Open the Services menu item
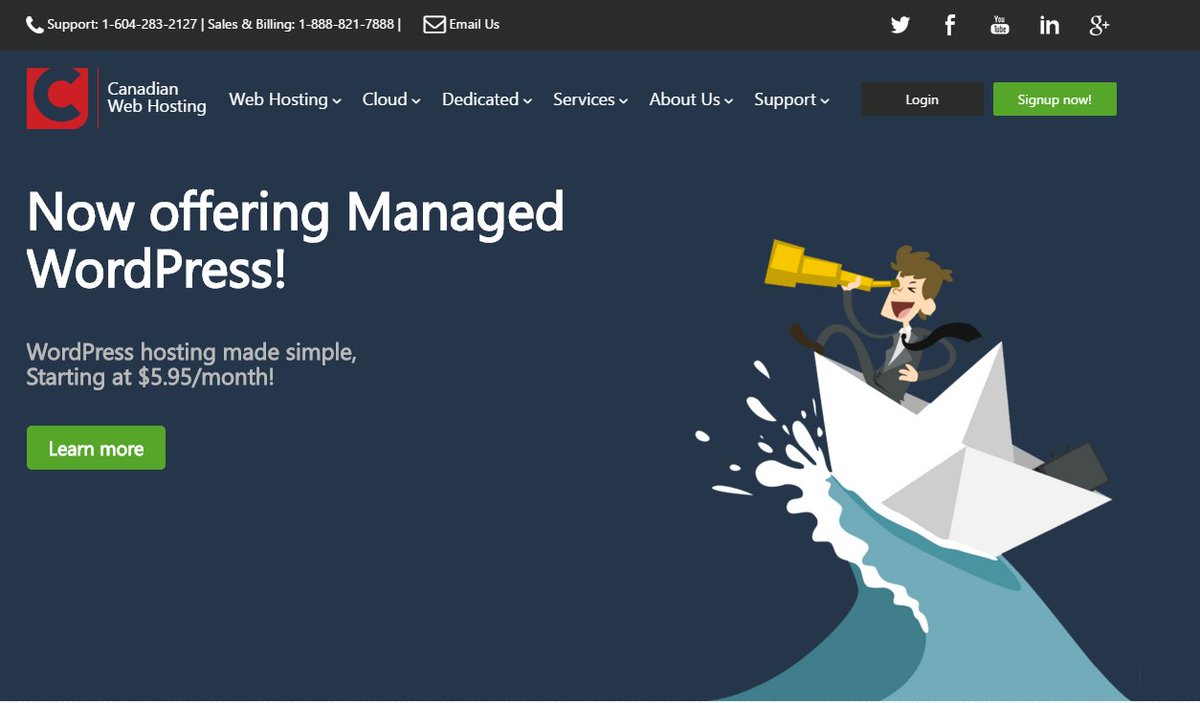1200x703 pixels. pos(590,99)
